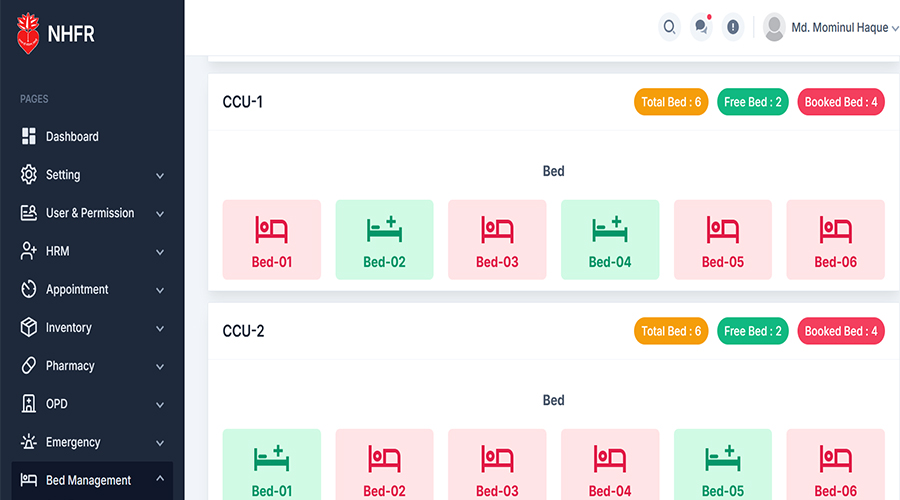The image size is (900, 500).
Task: Select booked Bed-01 in CCU-1
Action: 272,239
